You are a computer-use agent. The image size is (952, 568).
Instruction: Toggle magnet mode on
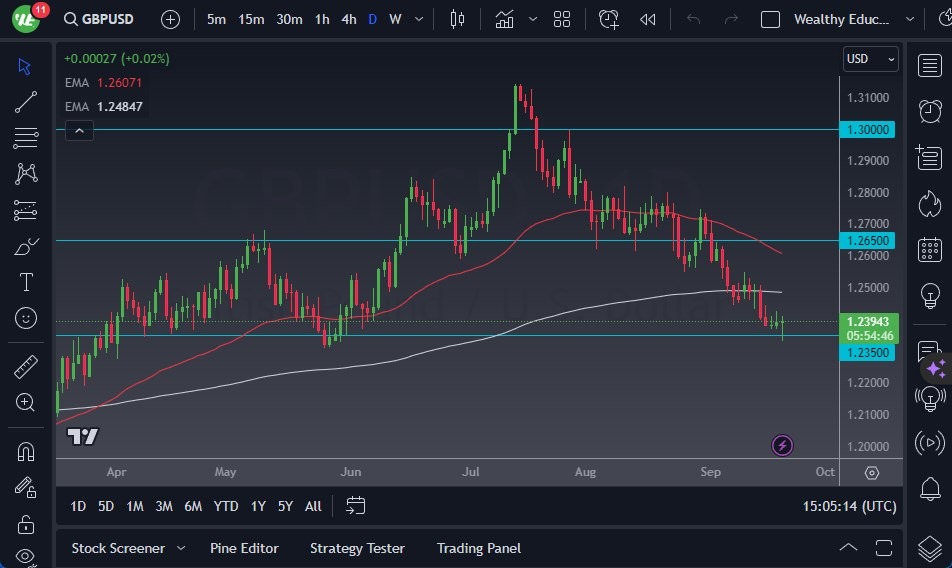click(26, 451)
